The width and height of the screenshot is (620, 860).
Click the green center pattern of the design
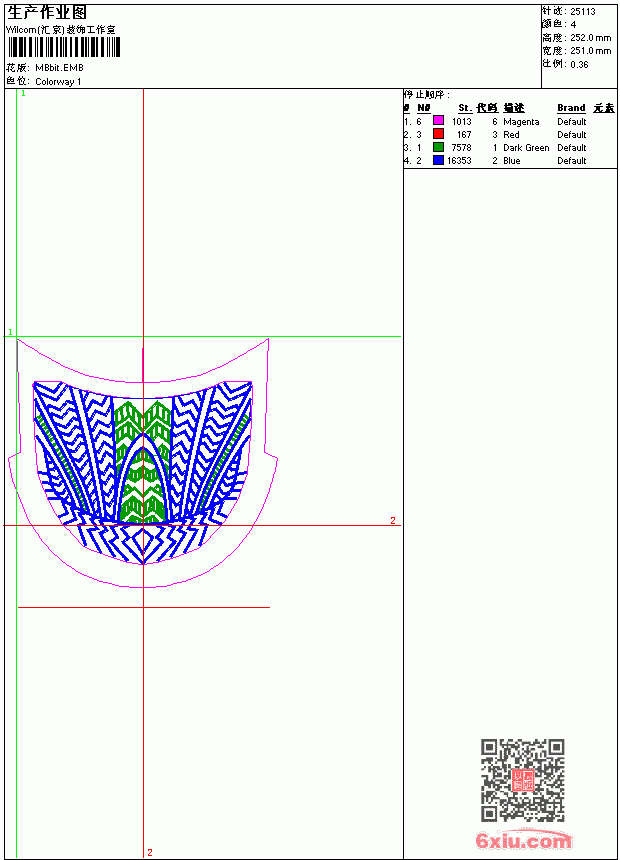click(143, 462)
